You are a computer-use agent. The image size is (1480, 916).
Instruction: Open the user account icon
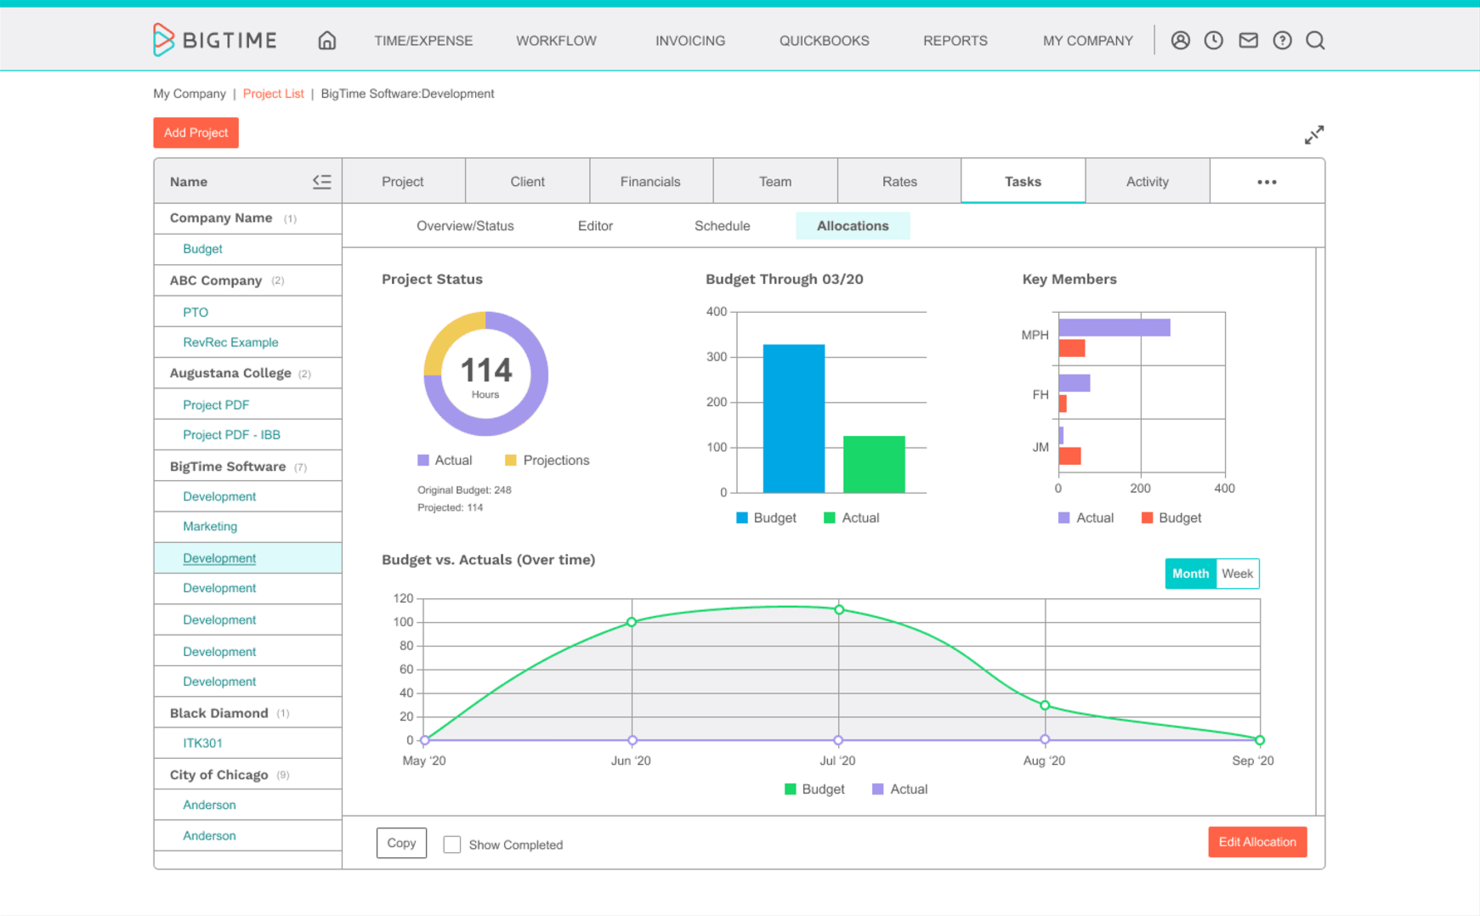pos(1180,40)
